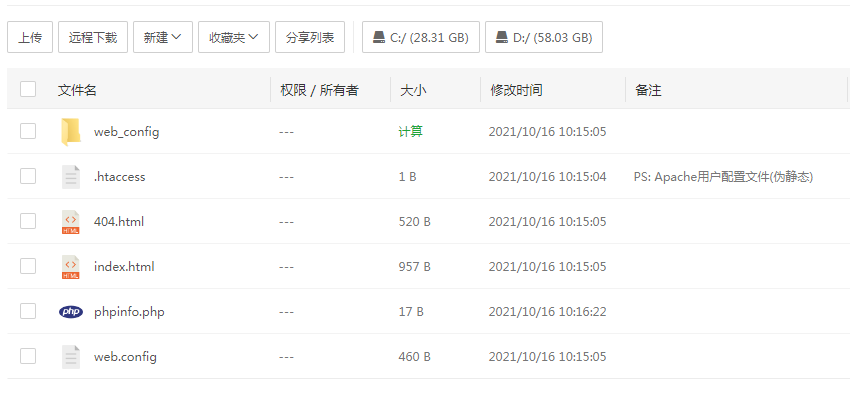Toggle the select-all checkbox in header
The height and width of the screenshot is (415, 850).
tap(28, 89)
